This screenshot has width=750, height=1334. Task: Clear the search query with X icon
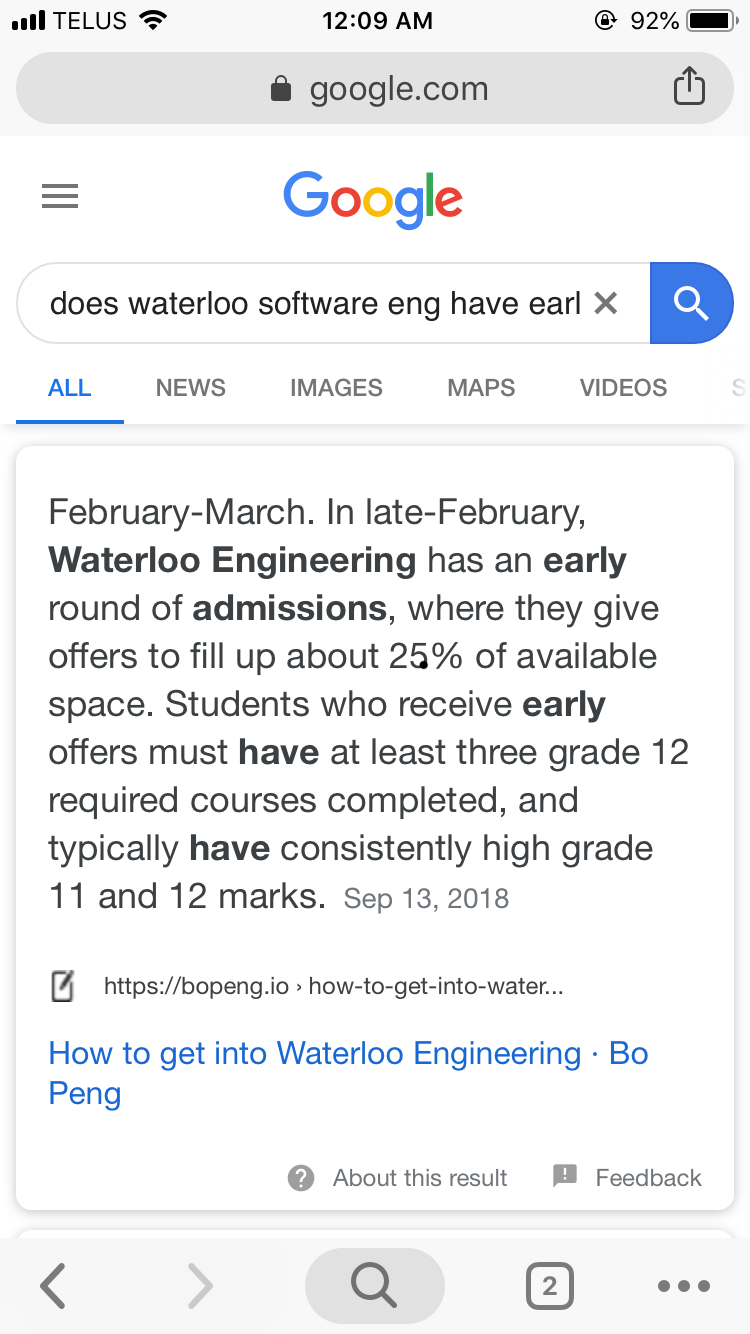click(605, 303)
